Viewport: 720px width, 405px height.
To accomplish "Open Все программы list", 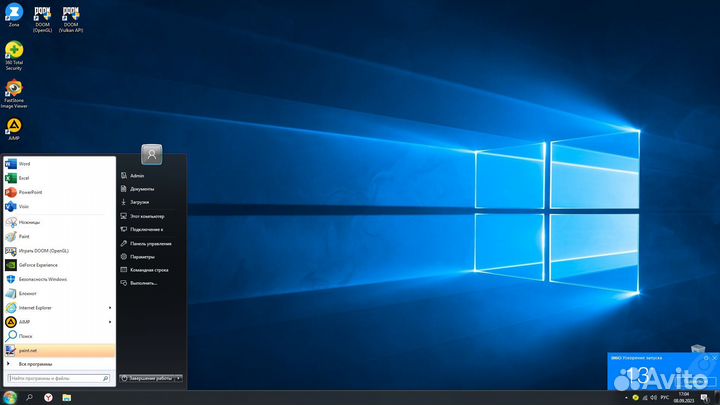I will pos(35,364).
